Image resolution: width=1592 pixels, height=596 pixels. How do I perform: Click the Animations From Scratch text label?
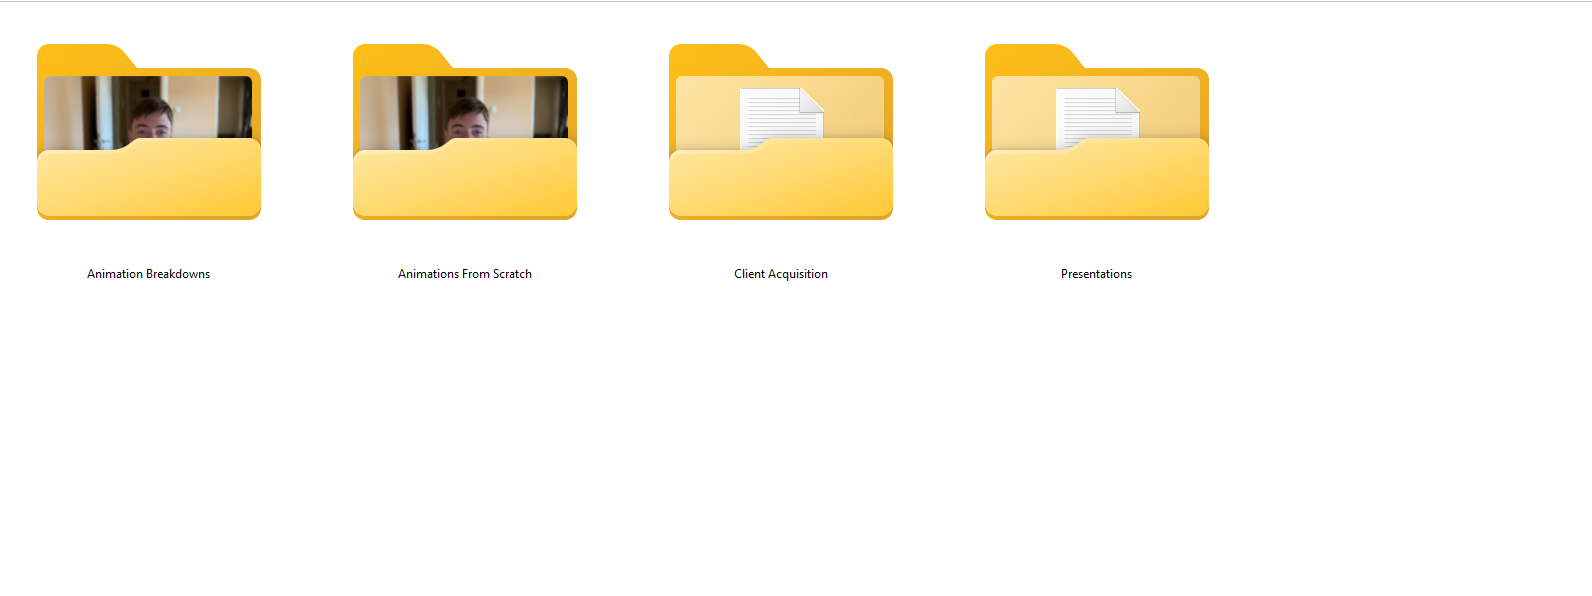[464, 274]
